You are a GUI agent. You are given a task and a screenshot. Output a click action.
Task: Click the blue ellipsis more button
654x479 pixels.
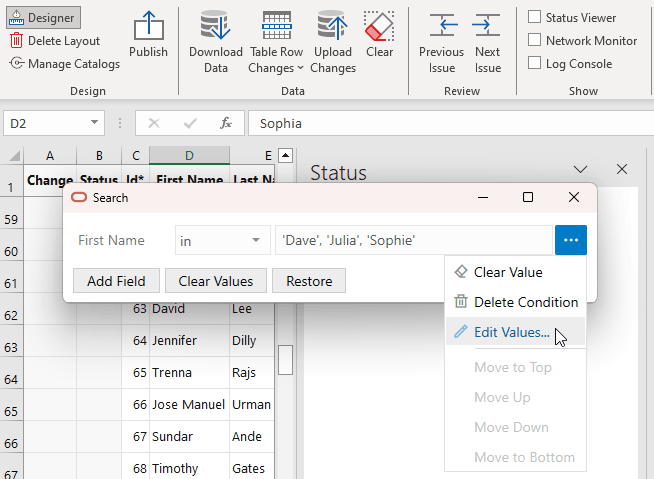click(571, 240)
